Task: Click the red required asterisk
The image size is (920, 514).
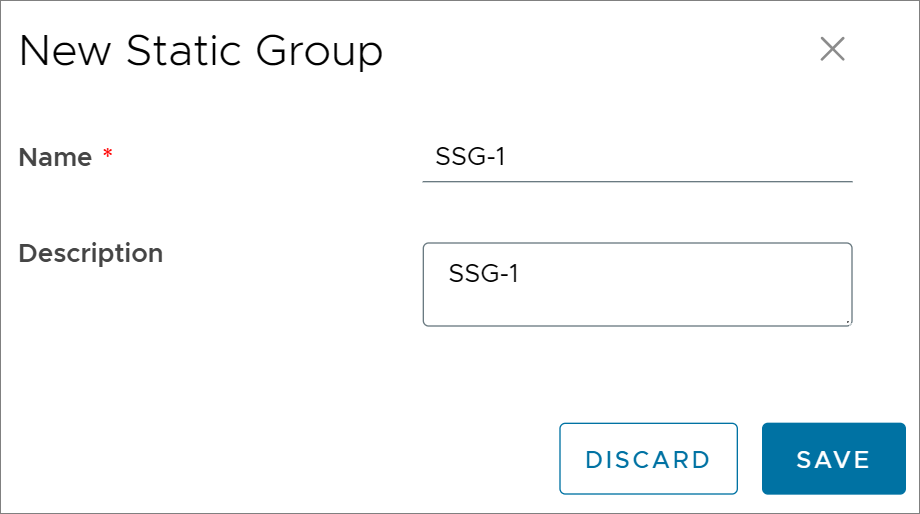Action: point(107,154)
